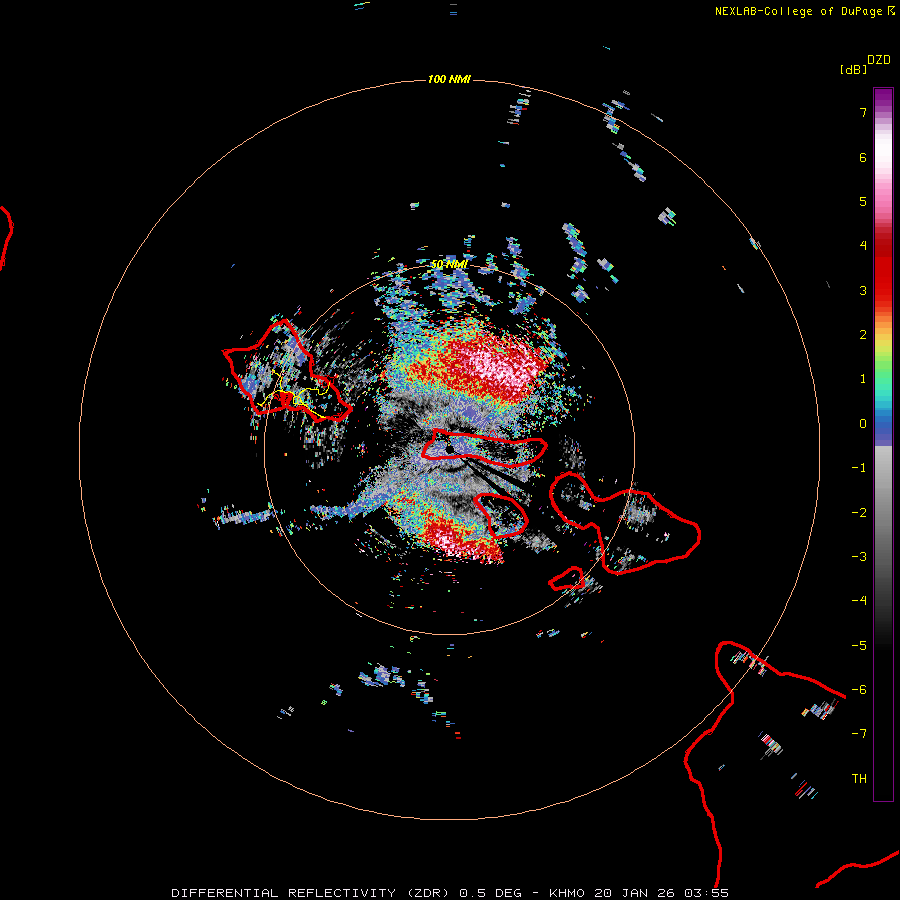This screenshot has width=900, height=900.
Task: Click the 1 value on the color scale
Action: point(863,379)
